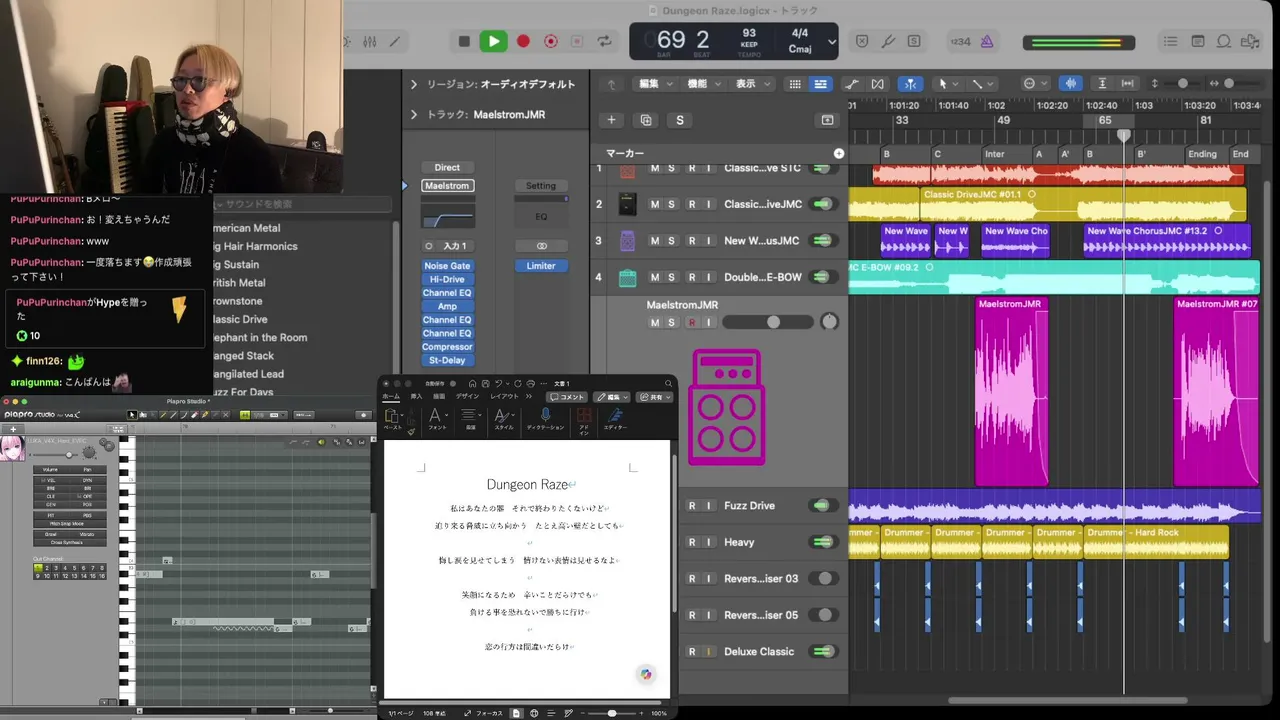Open the Note Pads icon
The height and width of the screenshot is (720, 1280).
click(x=1197, y=41)
